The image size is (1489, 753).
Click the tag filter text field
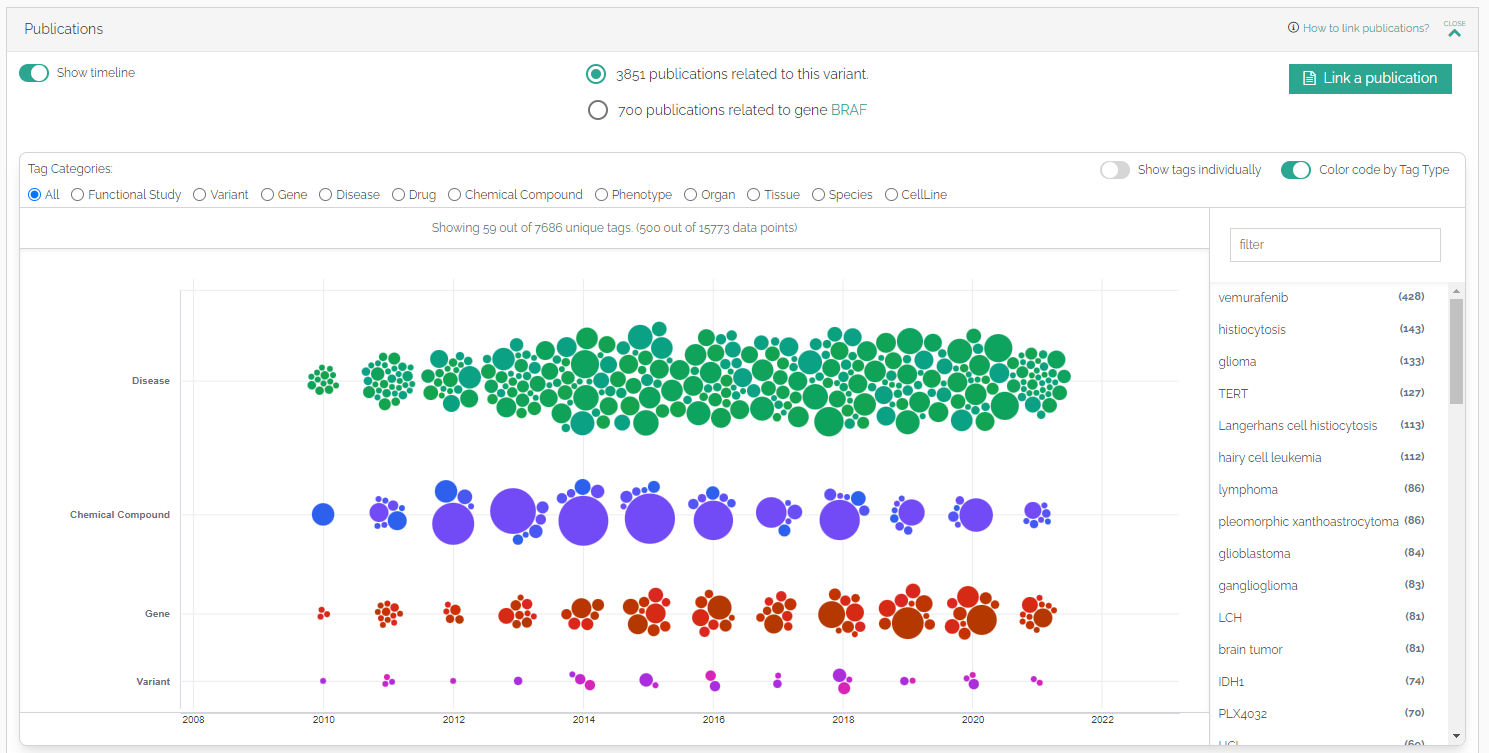(1335, 244)
